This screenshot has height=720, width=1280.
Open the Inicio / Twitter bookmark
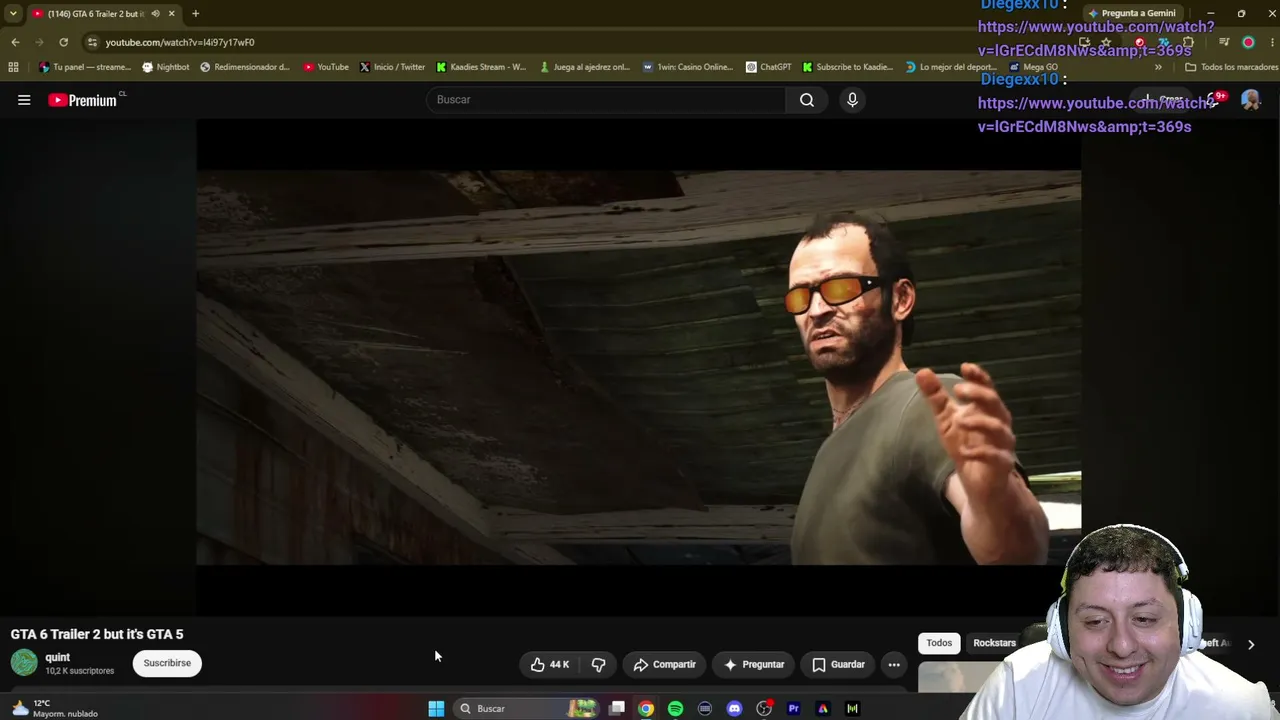coord(392,67)
